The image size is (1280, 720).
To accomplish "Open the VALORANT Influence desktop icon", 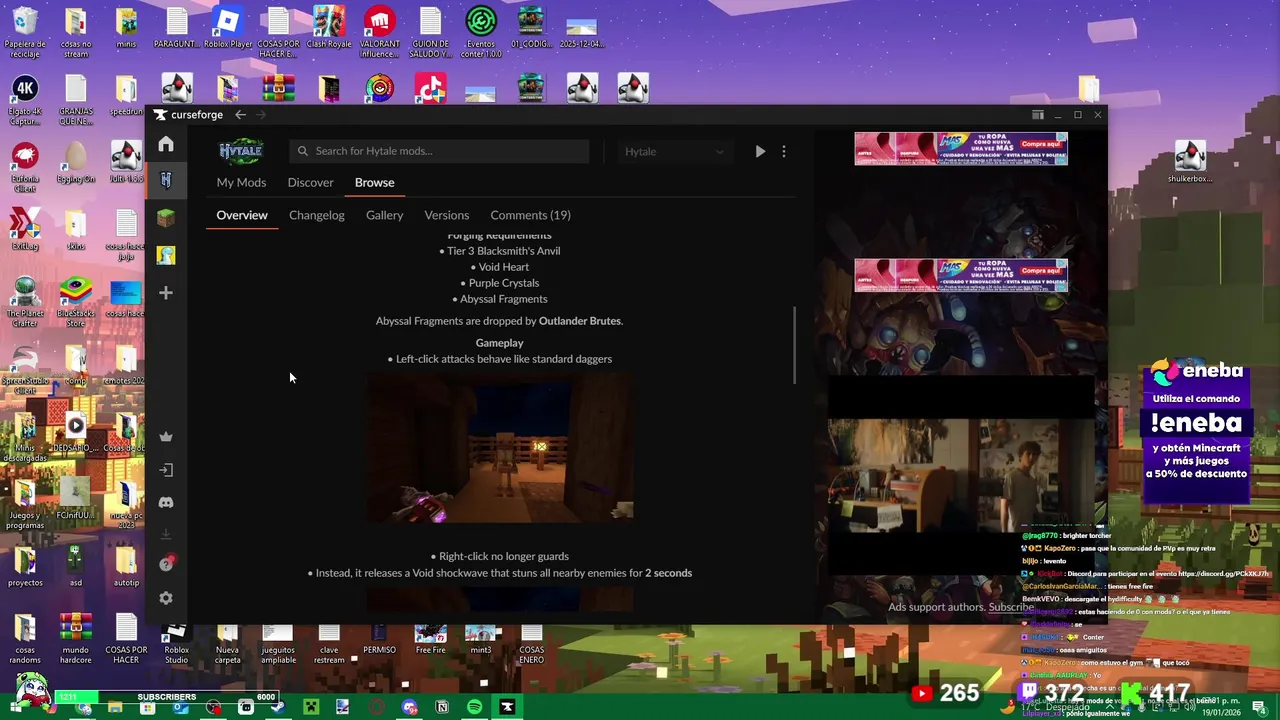I will (379, 33).
